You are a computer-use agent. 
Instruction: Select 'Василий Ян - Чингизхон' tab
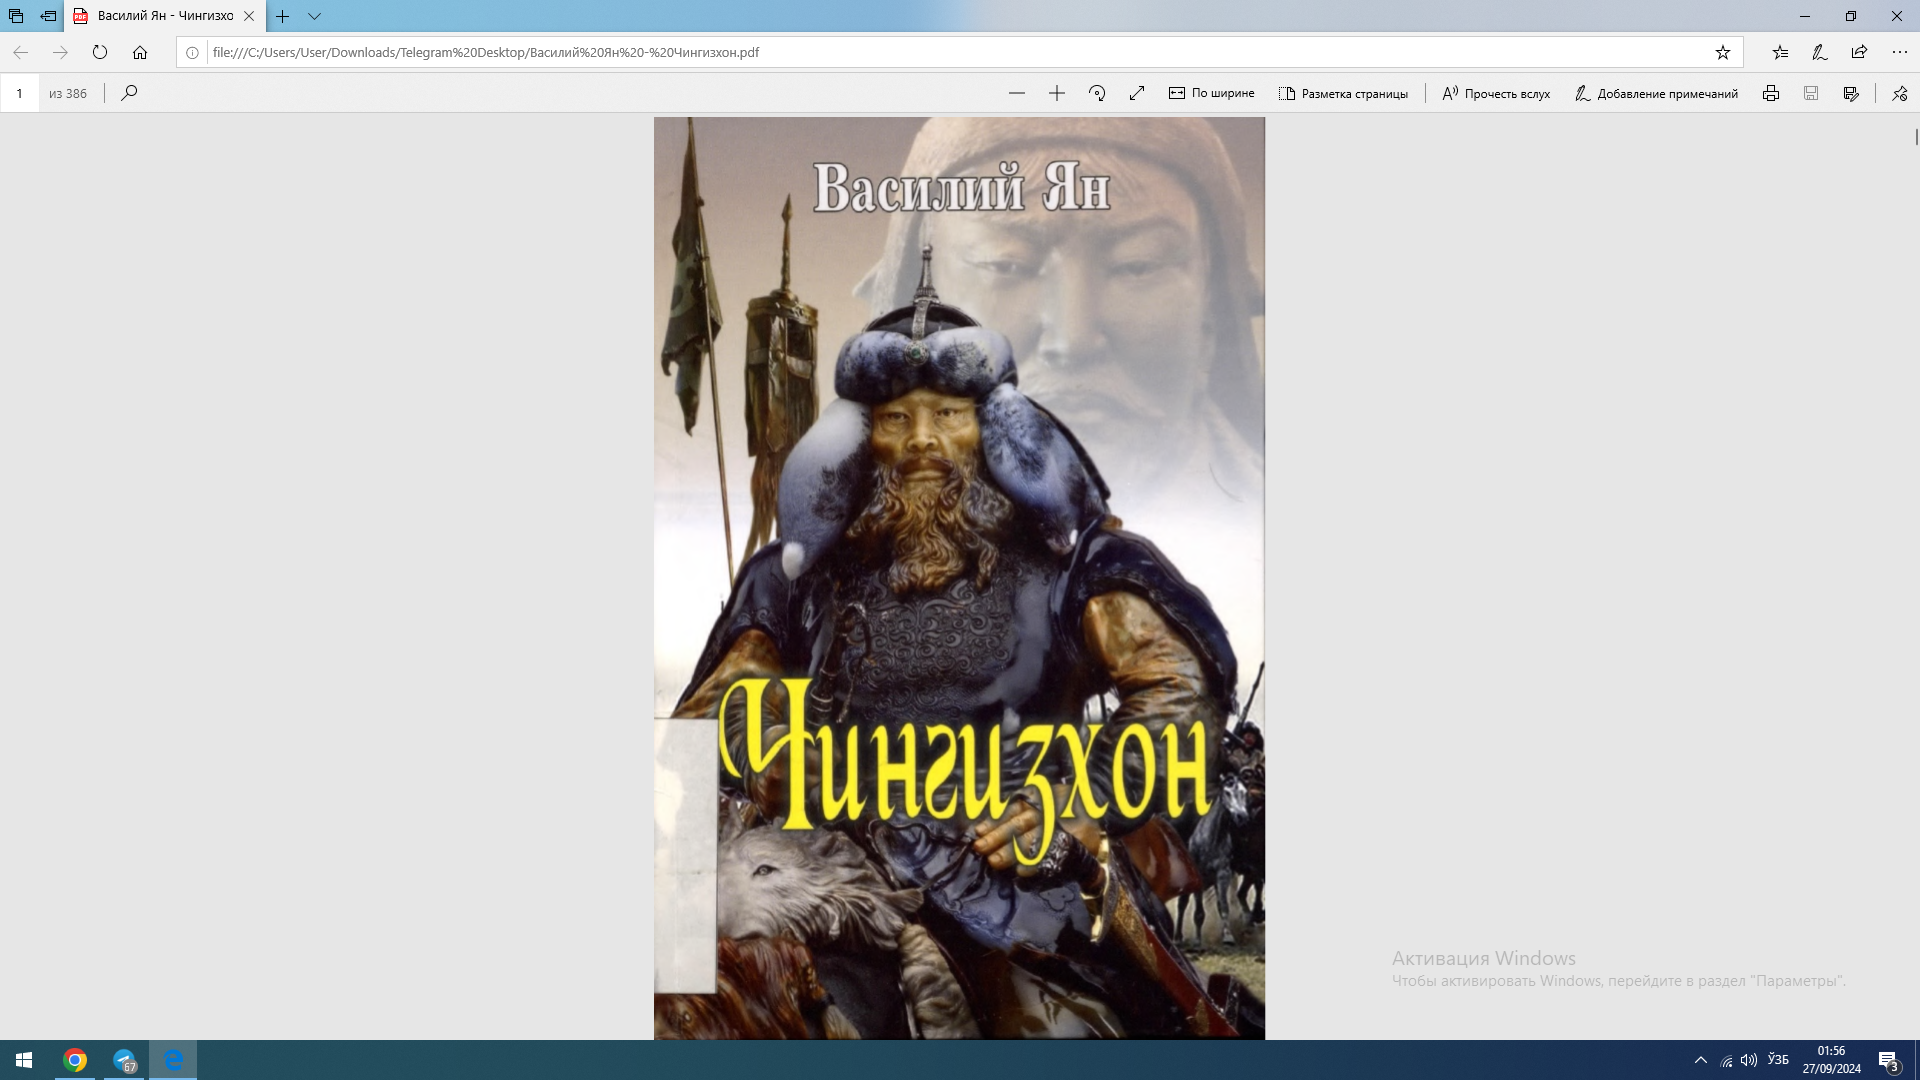tap(160, 16)
